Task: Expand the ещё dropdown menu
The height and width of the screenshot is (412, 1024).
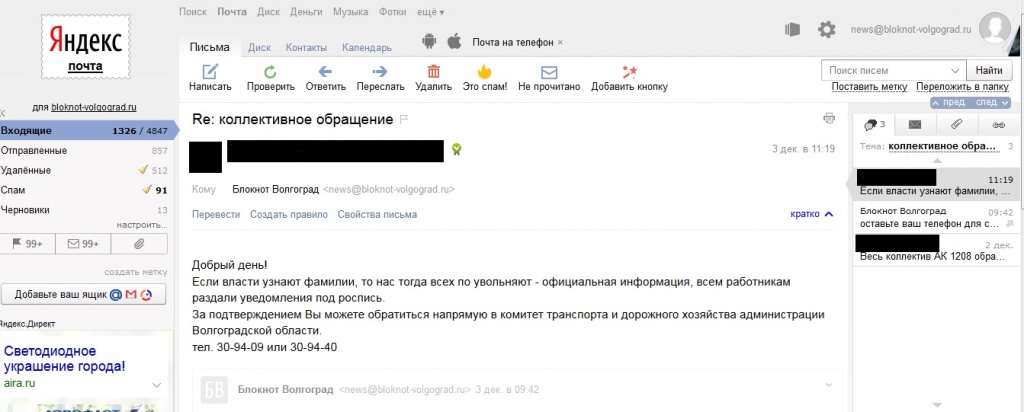Action: [431, 12]
